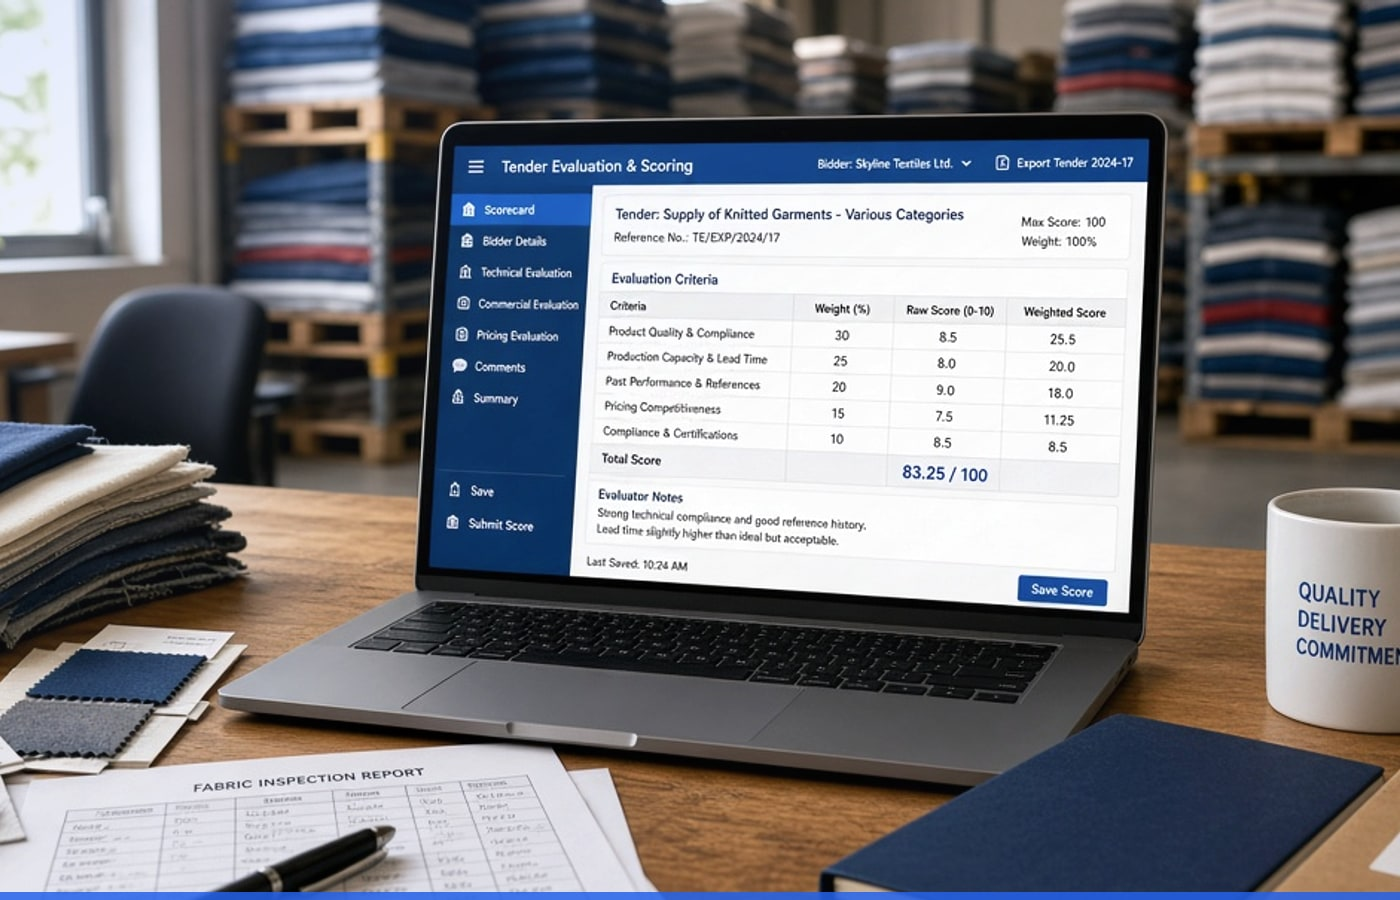Click the Scorecard home icon
This screenshot has height=900, width=1400.
468,209
